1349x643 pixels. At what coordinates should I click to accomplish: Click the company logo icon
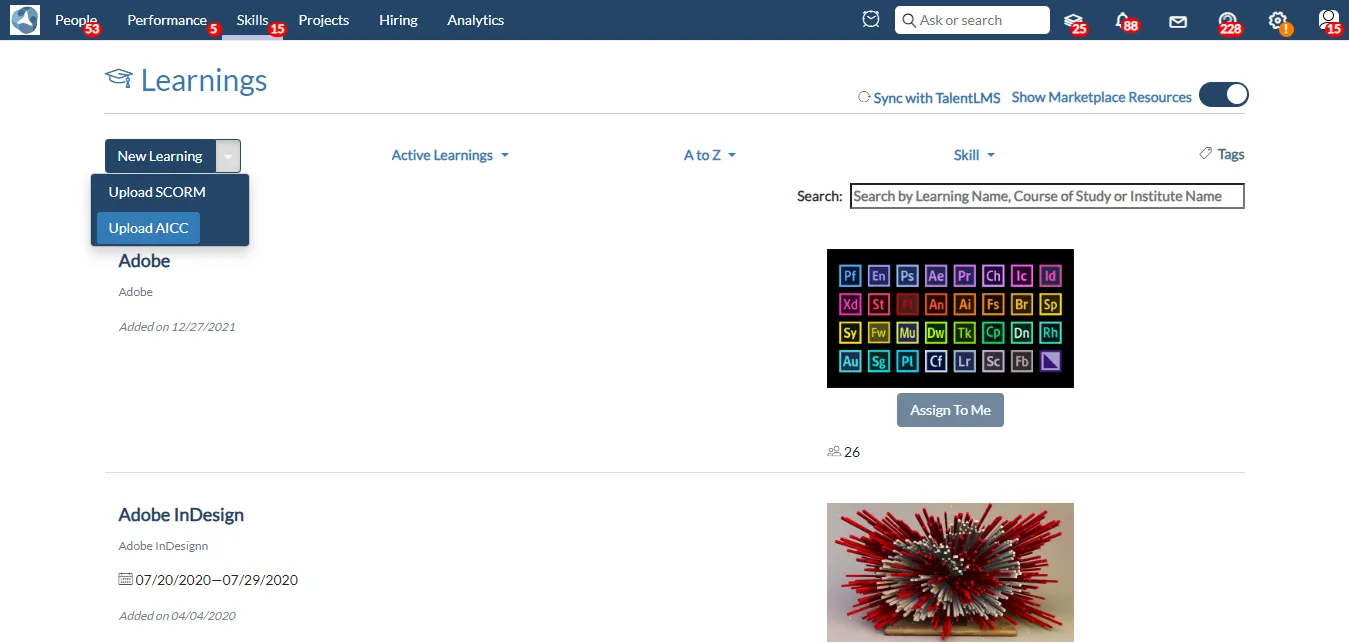(x=25, y=20)
